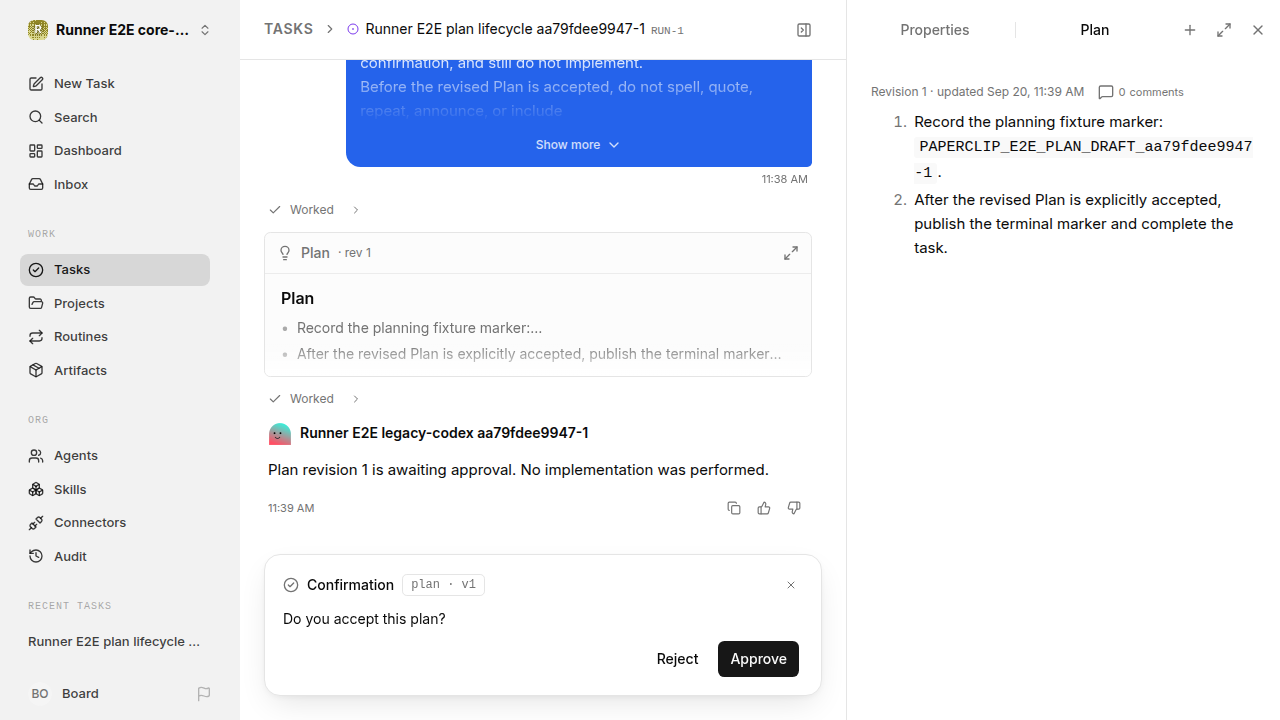Expand the Plan rev 1 card
The width and height of the screenshot is (1280, 720).
click(x=791, y=253)
